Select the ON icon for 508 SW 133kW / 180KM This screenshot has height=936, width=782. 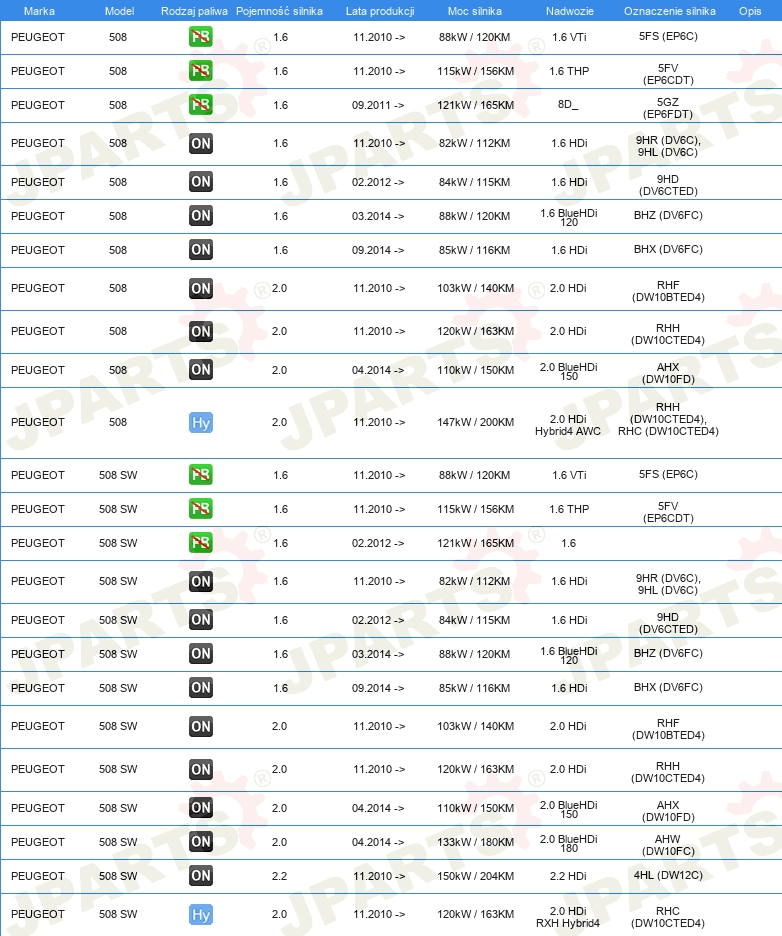[201, 842]
